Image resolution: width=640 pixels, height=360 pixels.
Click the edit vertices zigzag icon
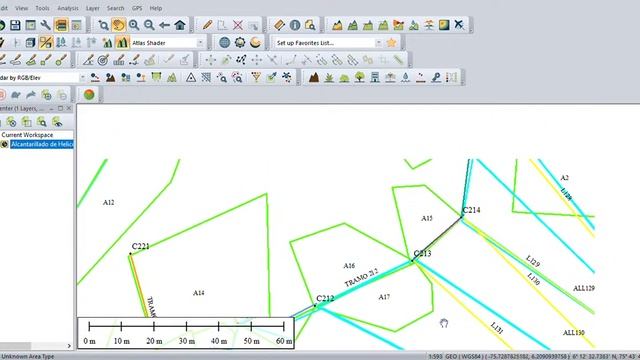pos(241,60)
